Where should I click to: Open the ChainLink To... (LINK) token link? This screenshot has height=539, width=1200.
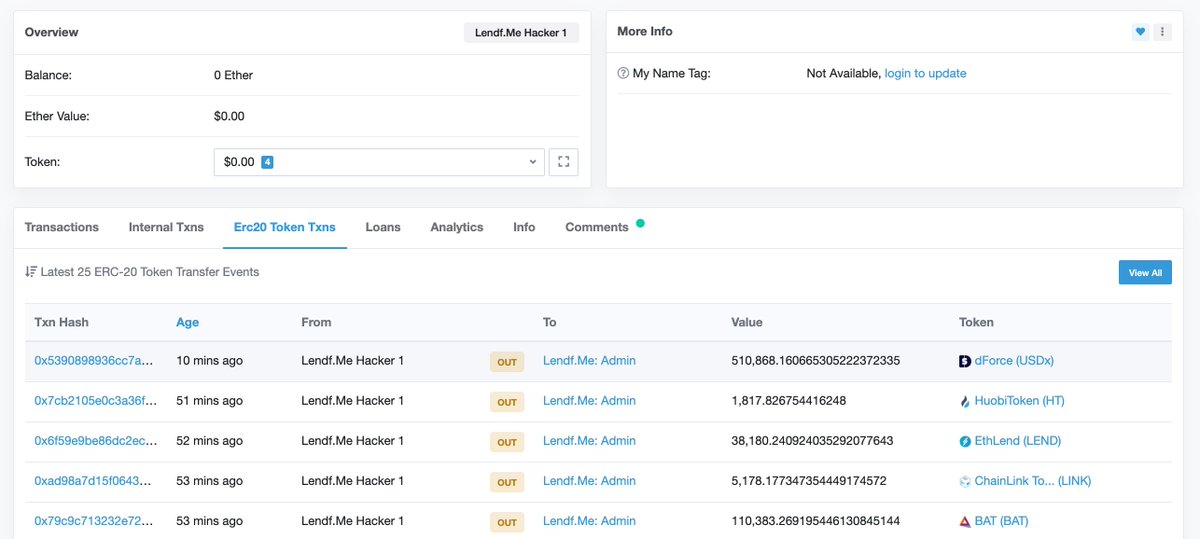click(1033, 480)
